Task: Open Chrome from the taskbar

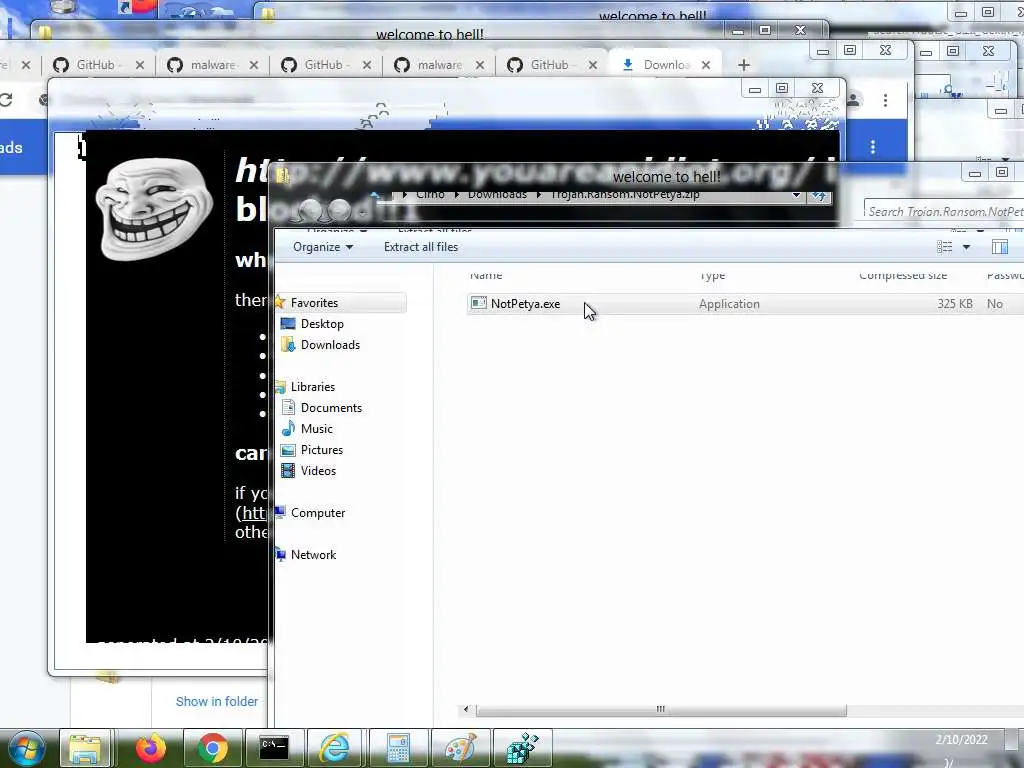Action: [x=212, y=748]
